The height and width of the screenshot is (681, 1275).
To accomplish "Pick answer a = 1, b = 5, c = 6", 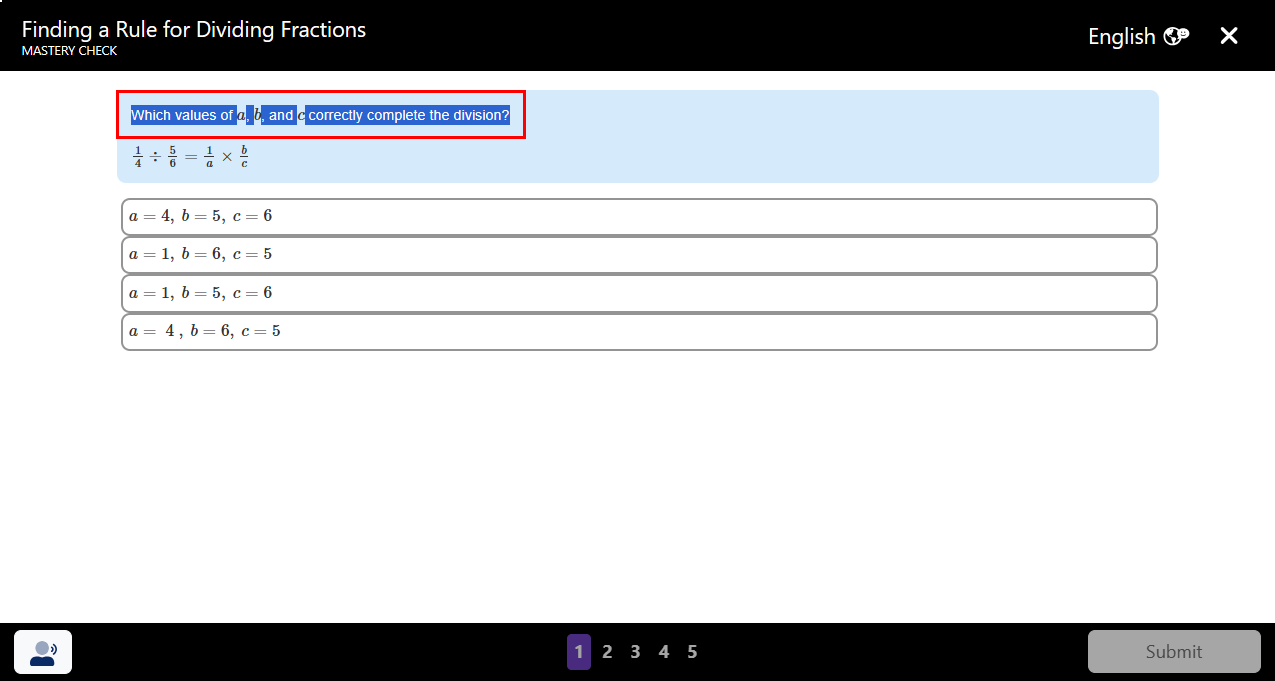I will coord(639,293).
